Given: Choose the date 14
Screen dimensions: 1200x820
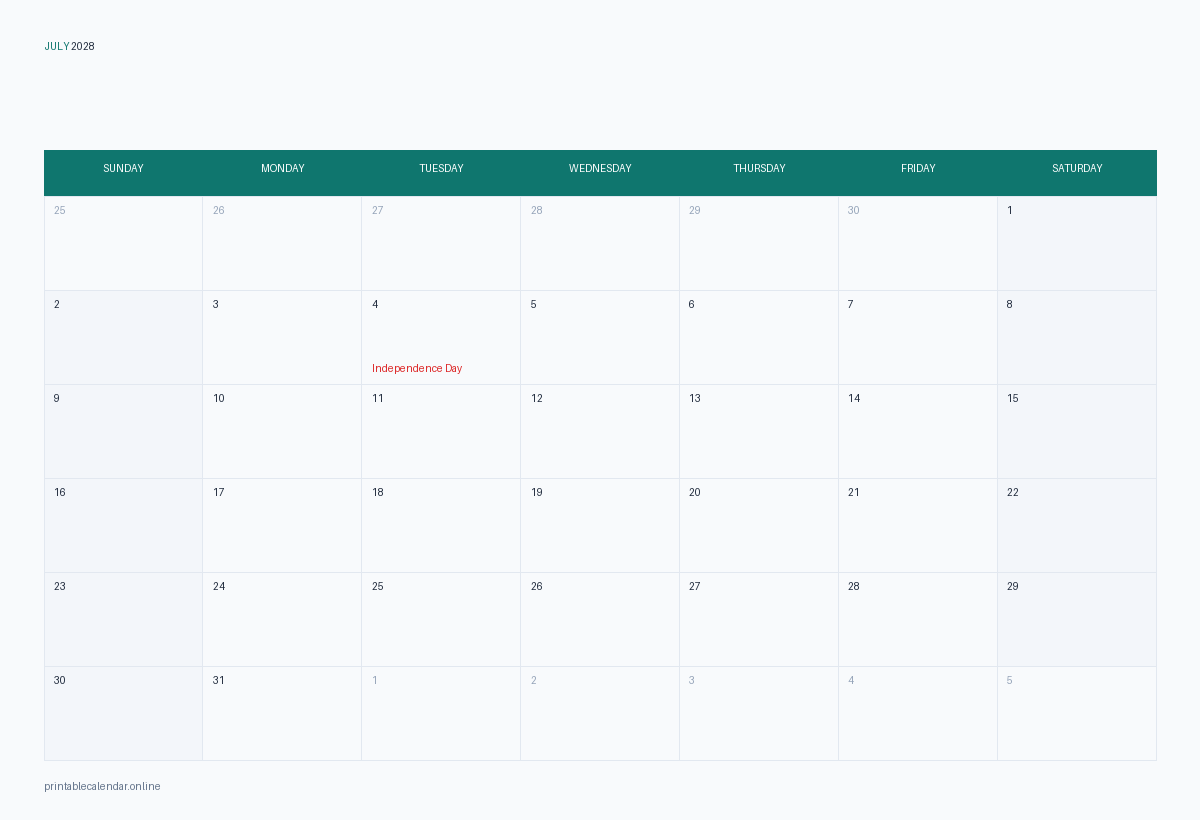Looking at the screenshot, I should click(918, 431).
